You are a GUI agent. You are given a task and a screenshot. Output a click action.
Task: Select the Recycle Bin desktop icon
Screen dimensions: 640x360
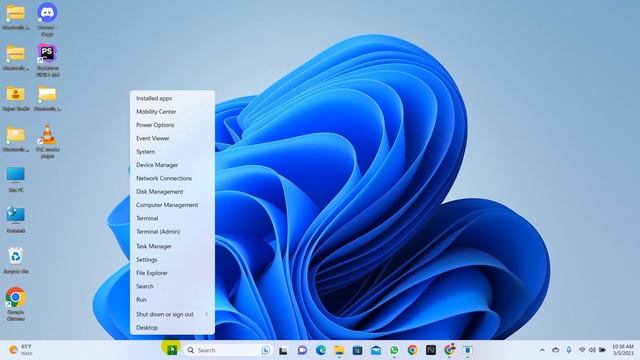[16, 260]
